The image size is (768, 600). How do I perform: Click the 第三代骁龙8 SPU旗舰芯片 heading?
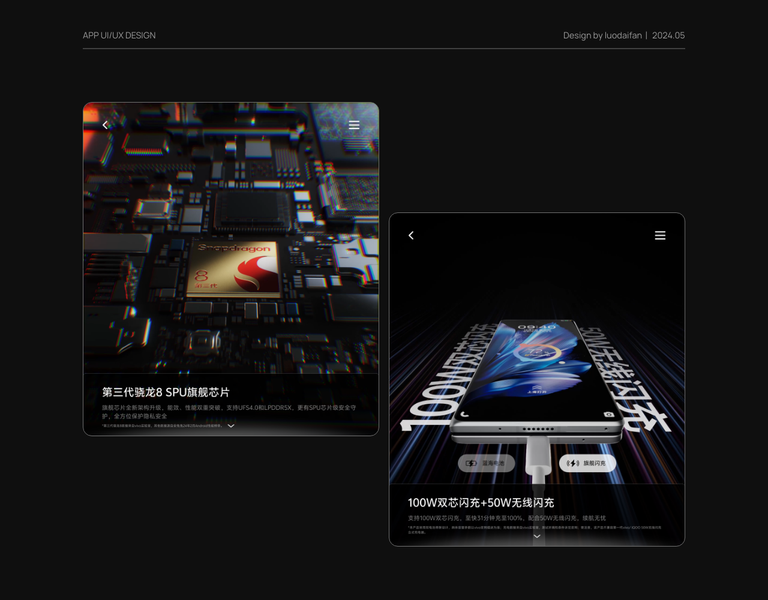[166, 392]
